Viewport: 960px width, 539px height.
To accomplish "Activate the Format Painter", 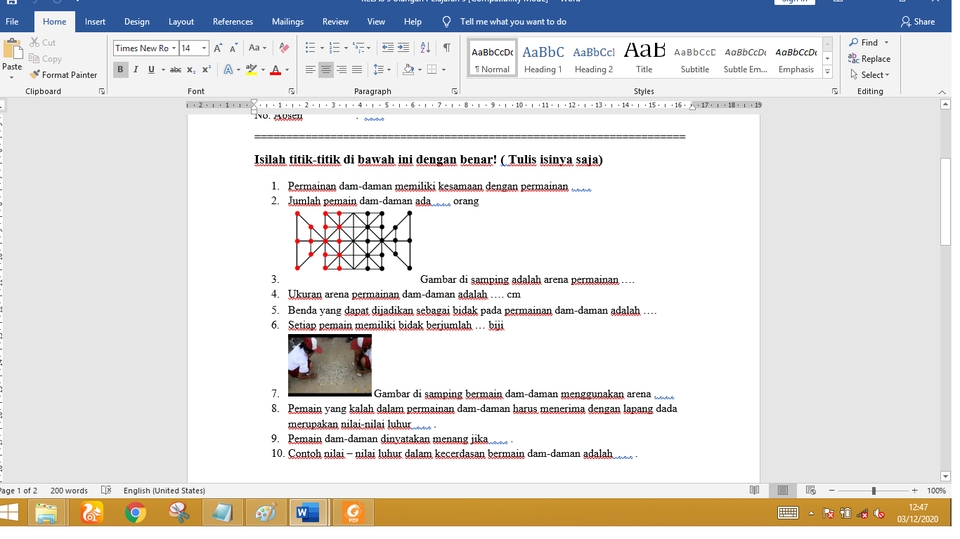I will (63, 75).
